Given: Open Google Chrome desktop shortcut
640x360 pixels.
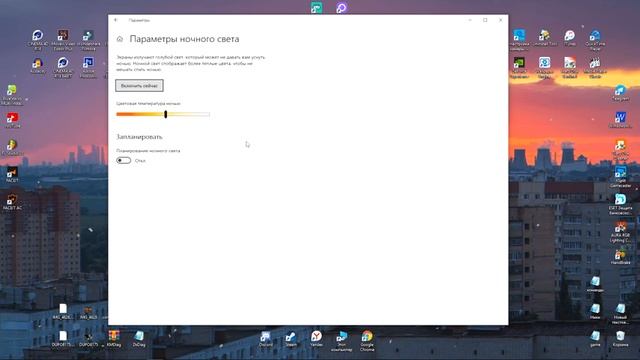Looking at the screenshot, I should pyautogui.click(x=367, y=341).
